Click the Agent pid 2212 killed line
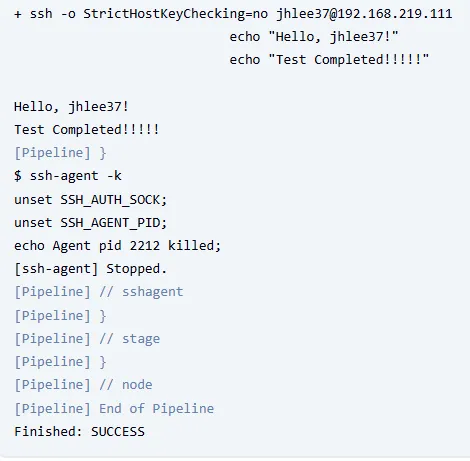 pos(117,246)
